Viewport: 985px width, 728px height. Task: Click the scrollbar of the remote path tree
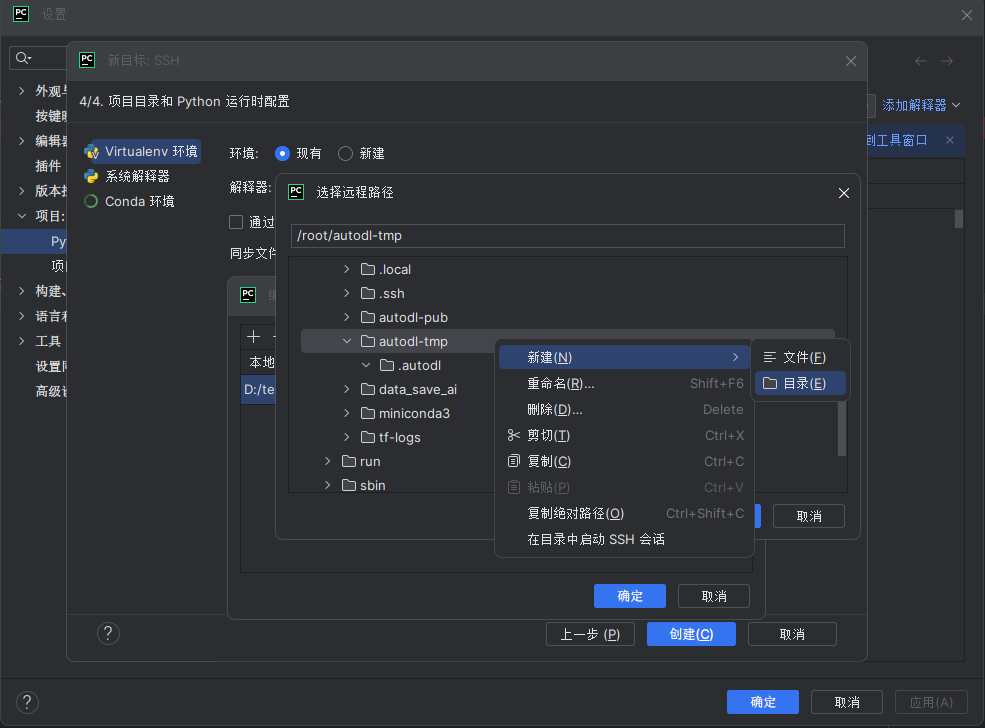tap(842, 428)
